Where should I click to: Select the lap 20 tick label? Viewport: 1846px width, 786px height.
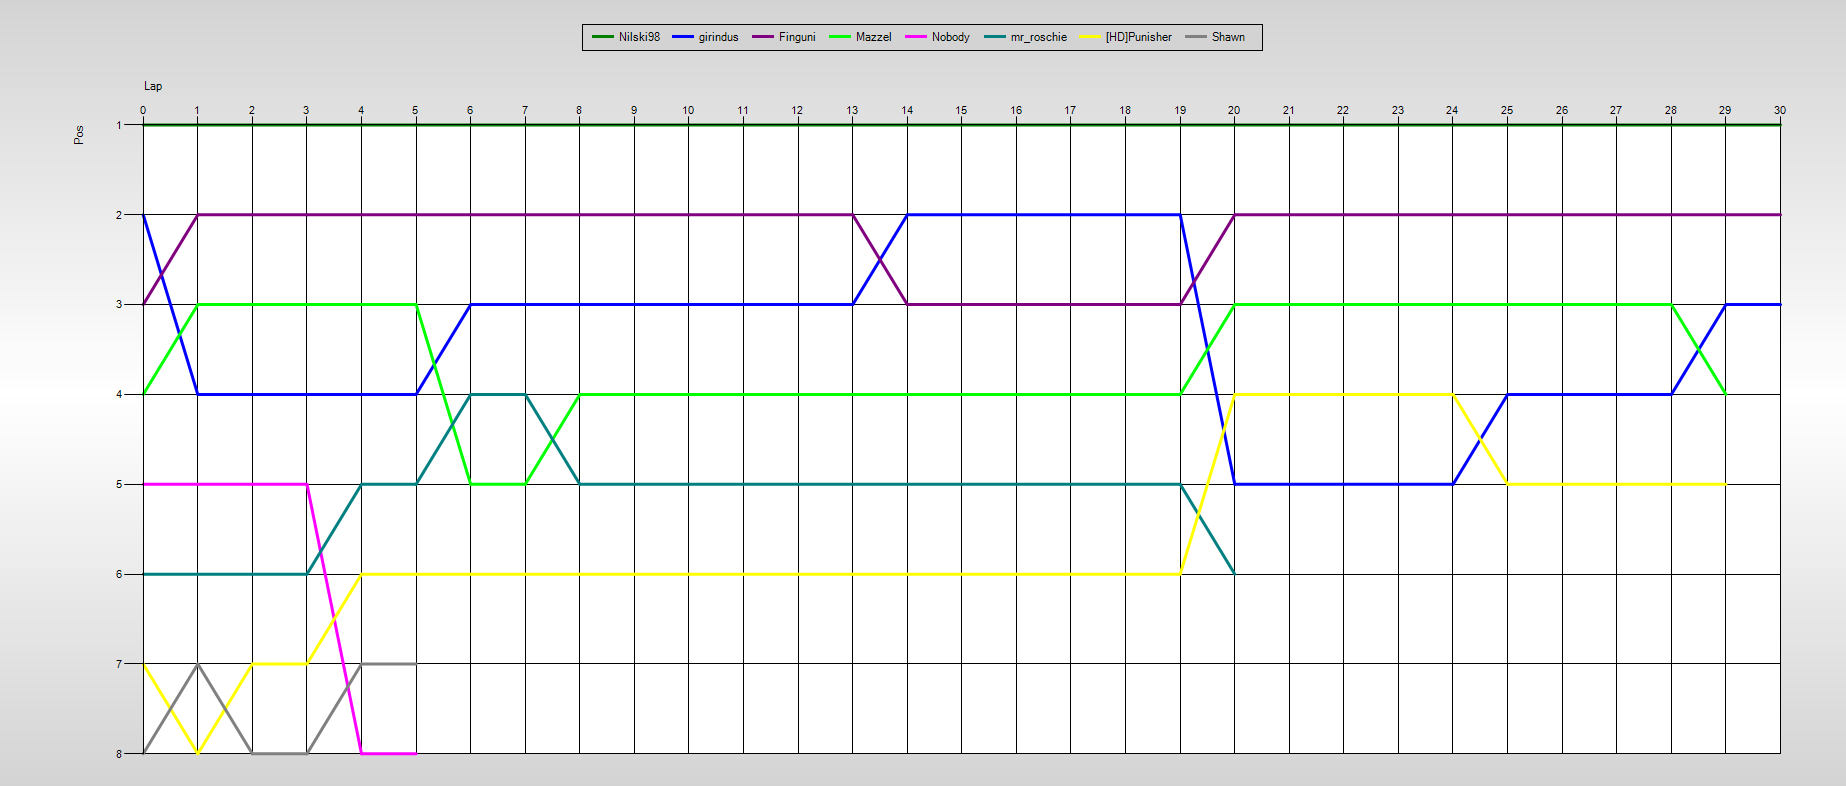[x=1234, y=110]
